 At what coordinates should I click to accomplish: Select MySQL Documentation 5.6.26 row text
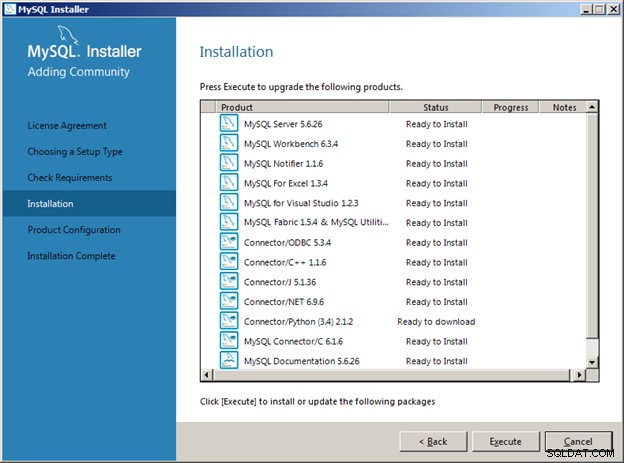[x=302, y=361]
